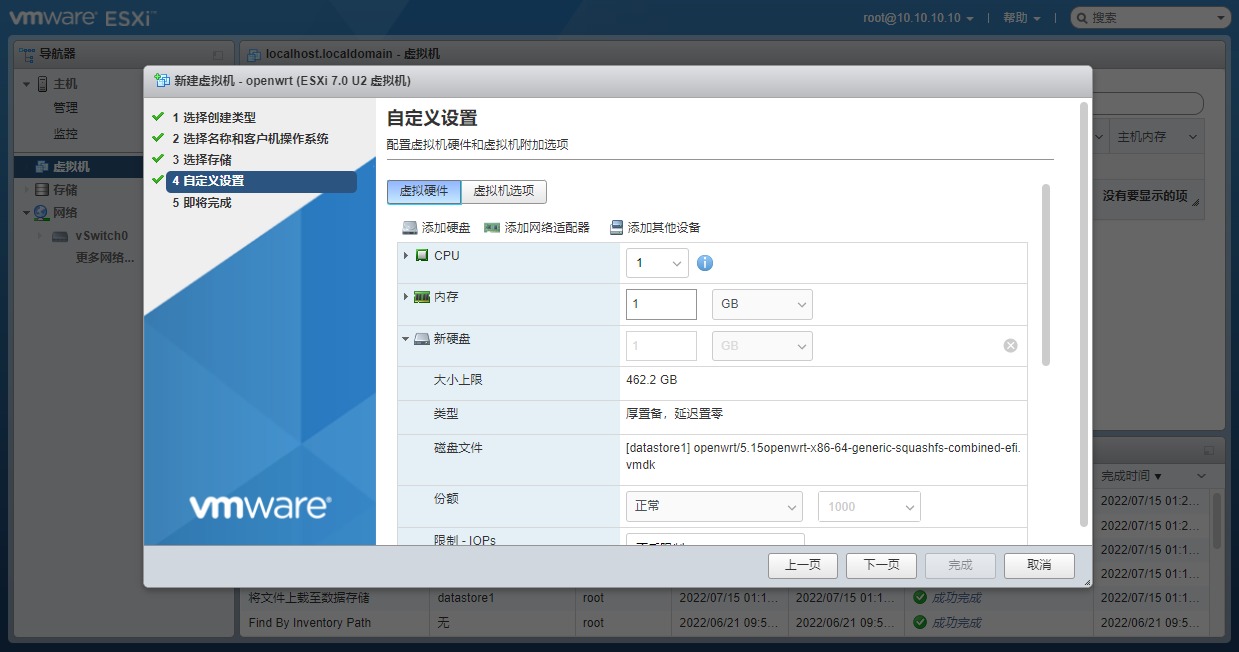Open the 搜索 search box icon

pos(1081,17)
